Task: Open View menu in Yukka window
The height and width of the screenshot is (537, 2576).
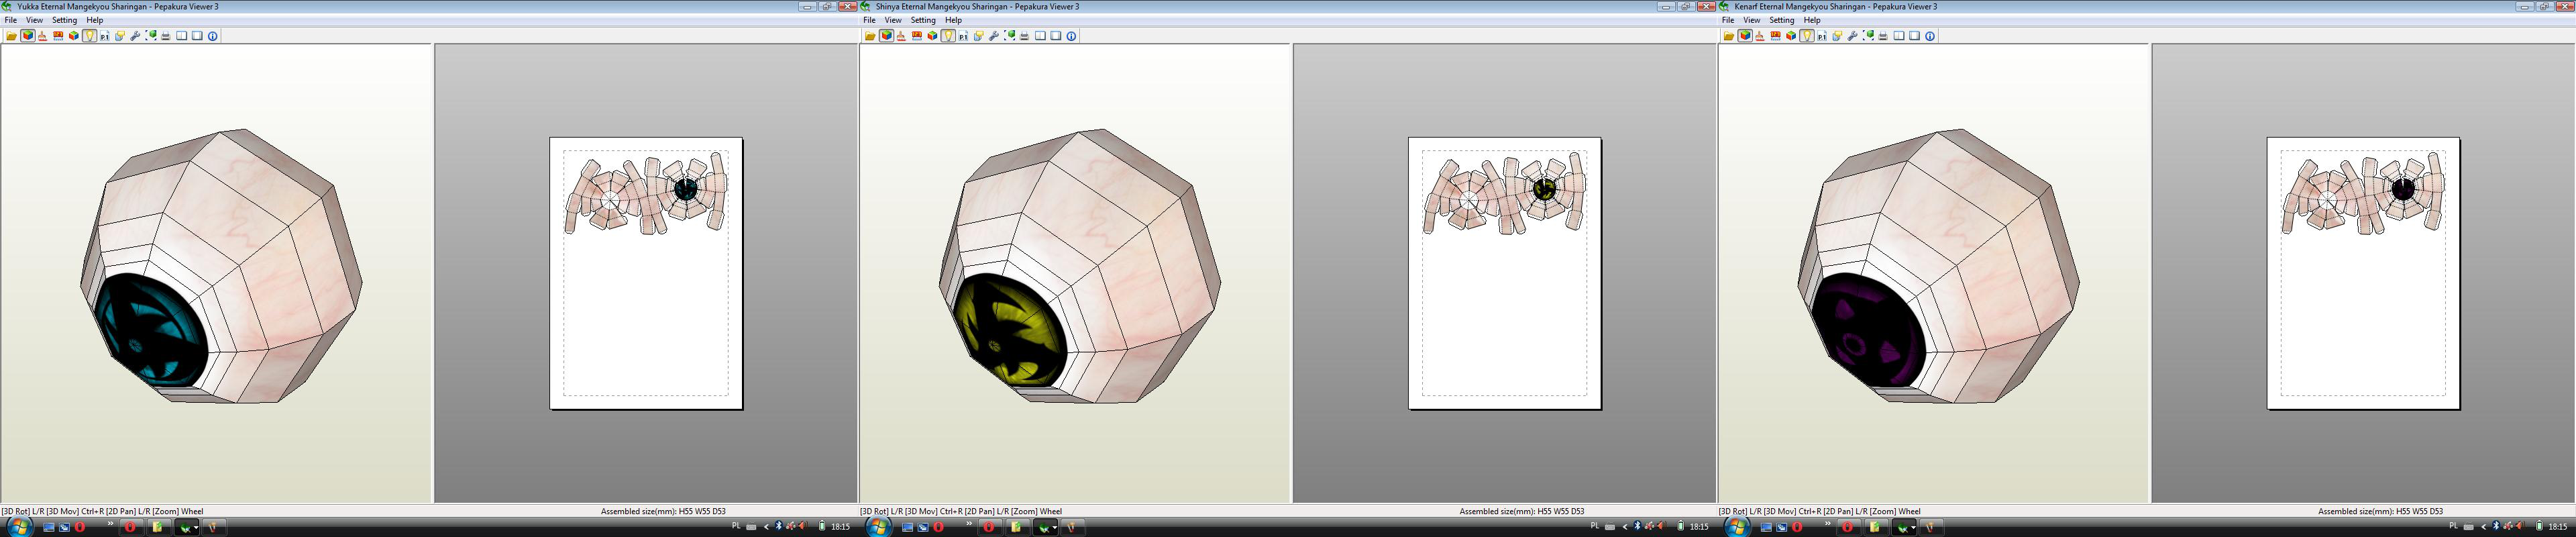Action: tap(34, 20)
